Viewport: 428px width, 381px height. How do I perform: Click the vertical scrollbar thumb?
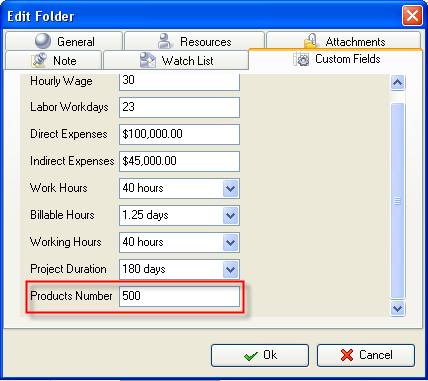click(x=397, y=201)
